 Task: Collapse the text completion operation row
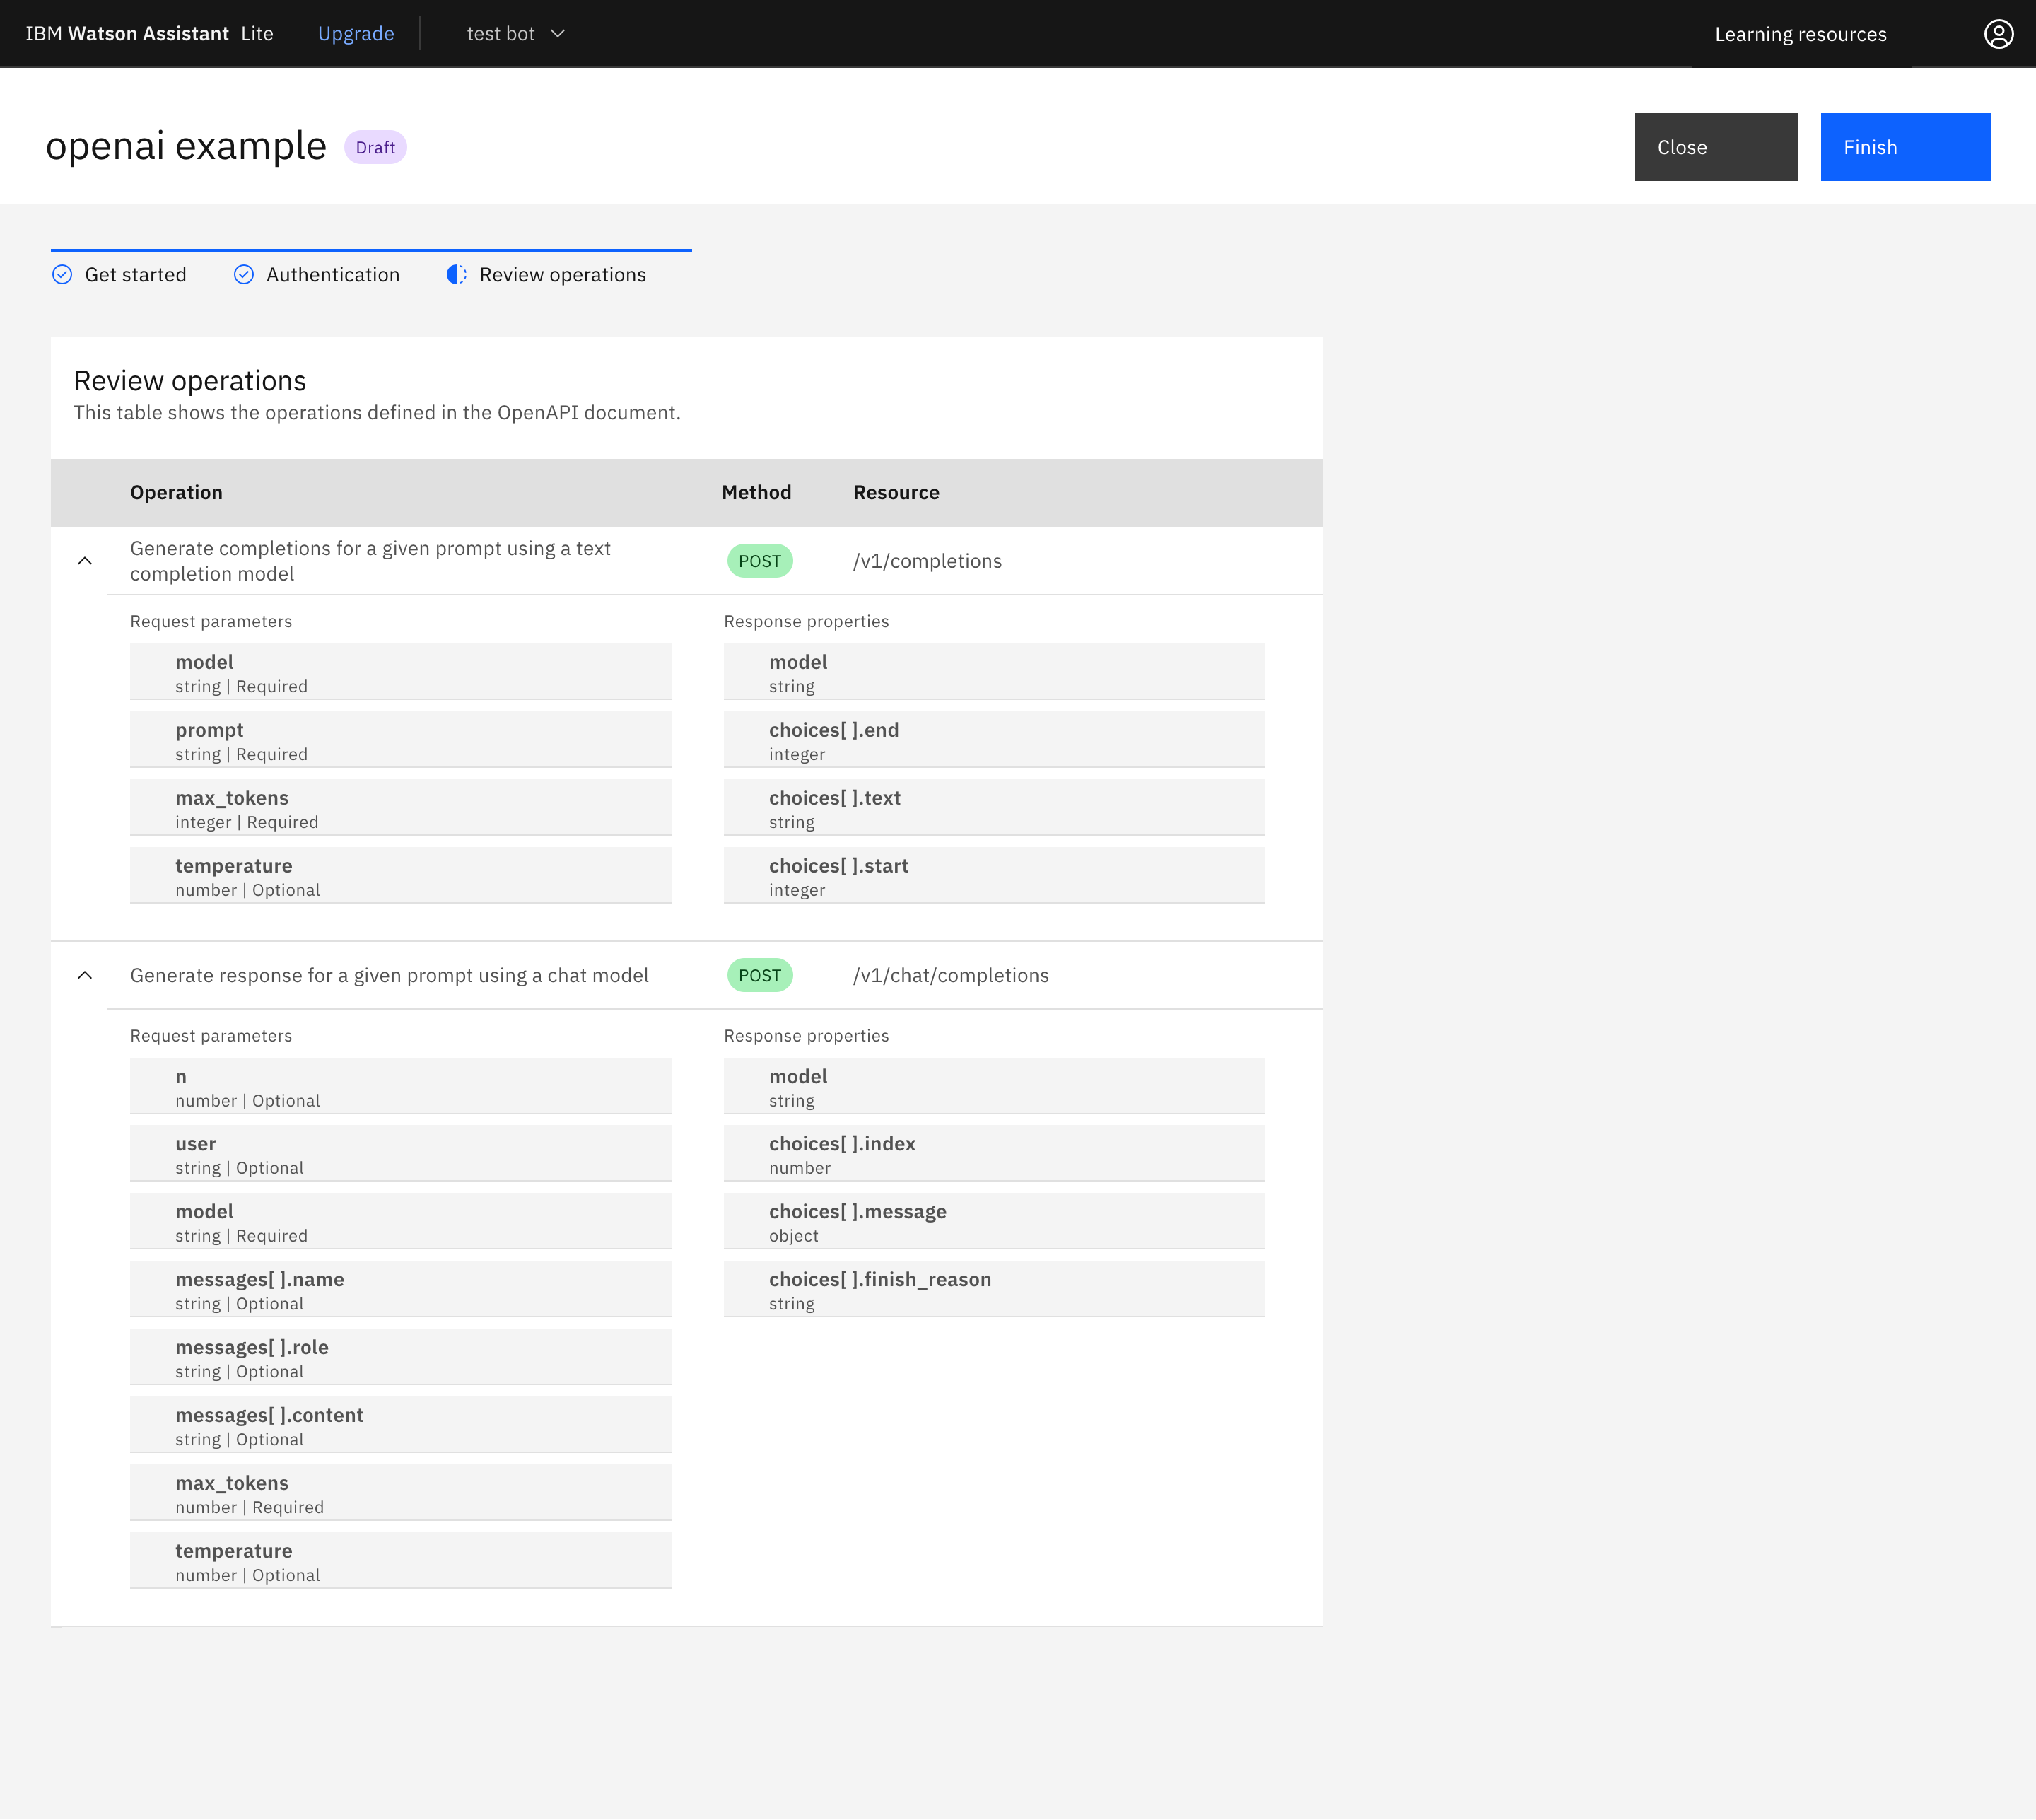coord(85,561)
